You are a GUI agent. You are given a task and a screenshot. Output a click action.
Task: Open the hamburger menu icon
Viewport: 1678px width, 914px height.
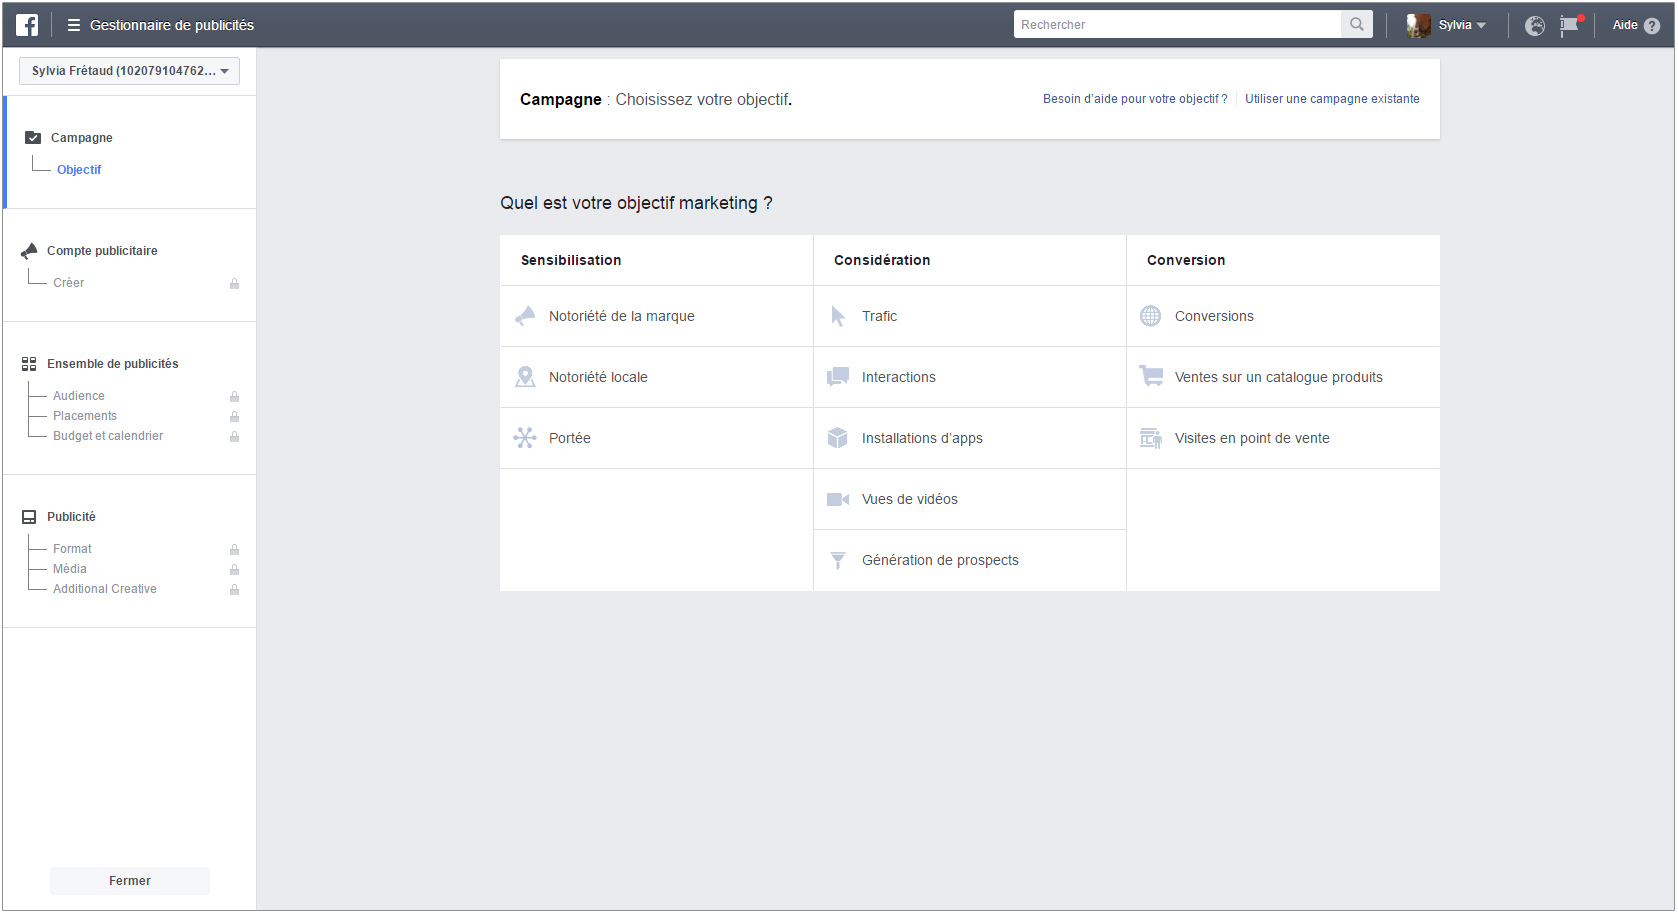tap(73, 25)
